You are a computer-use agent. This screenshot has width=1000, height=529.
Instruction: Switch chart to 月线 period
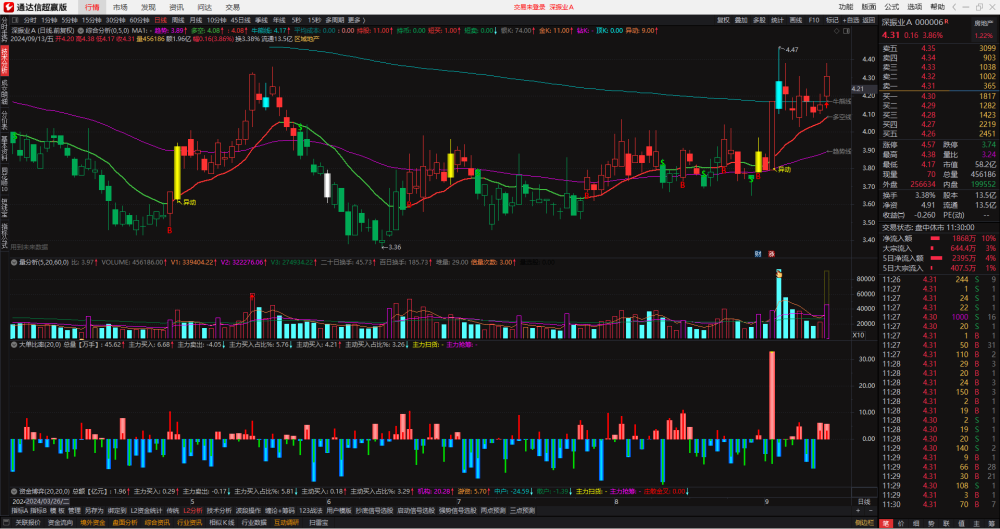196,20
